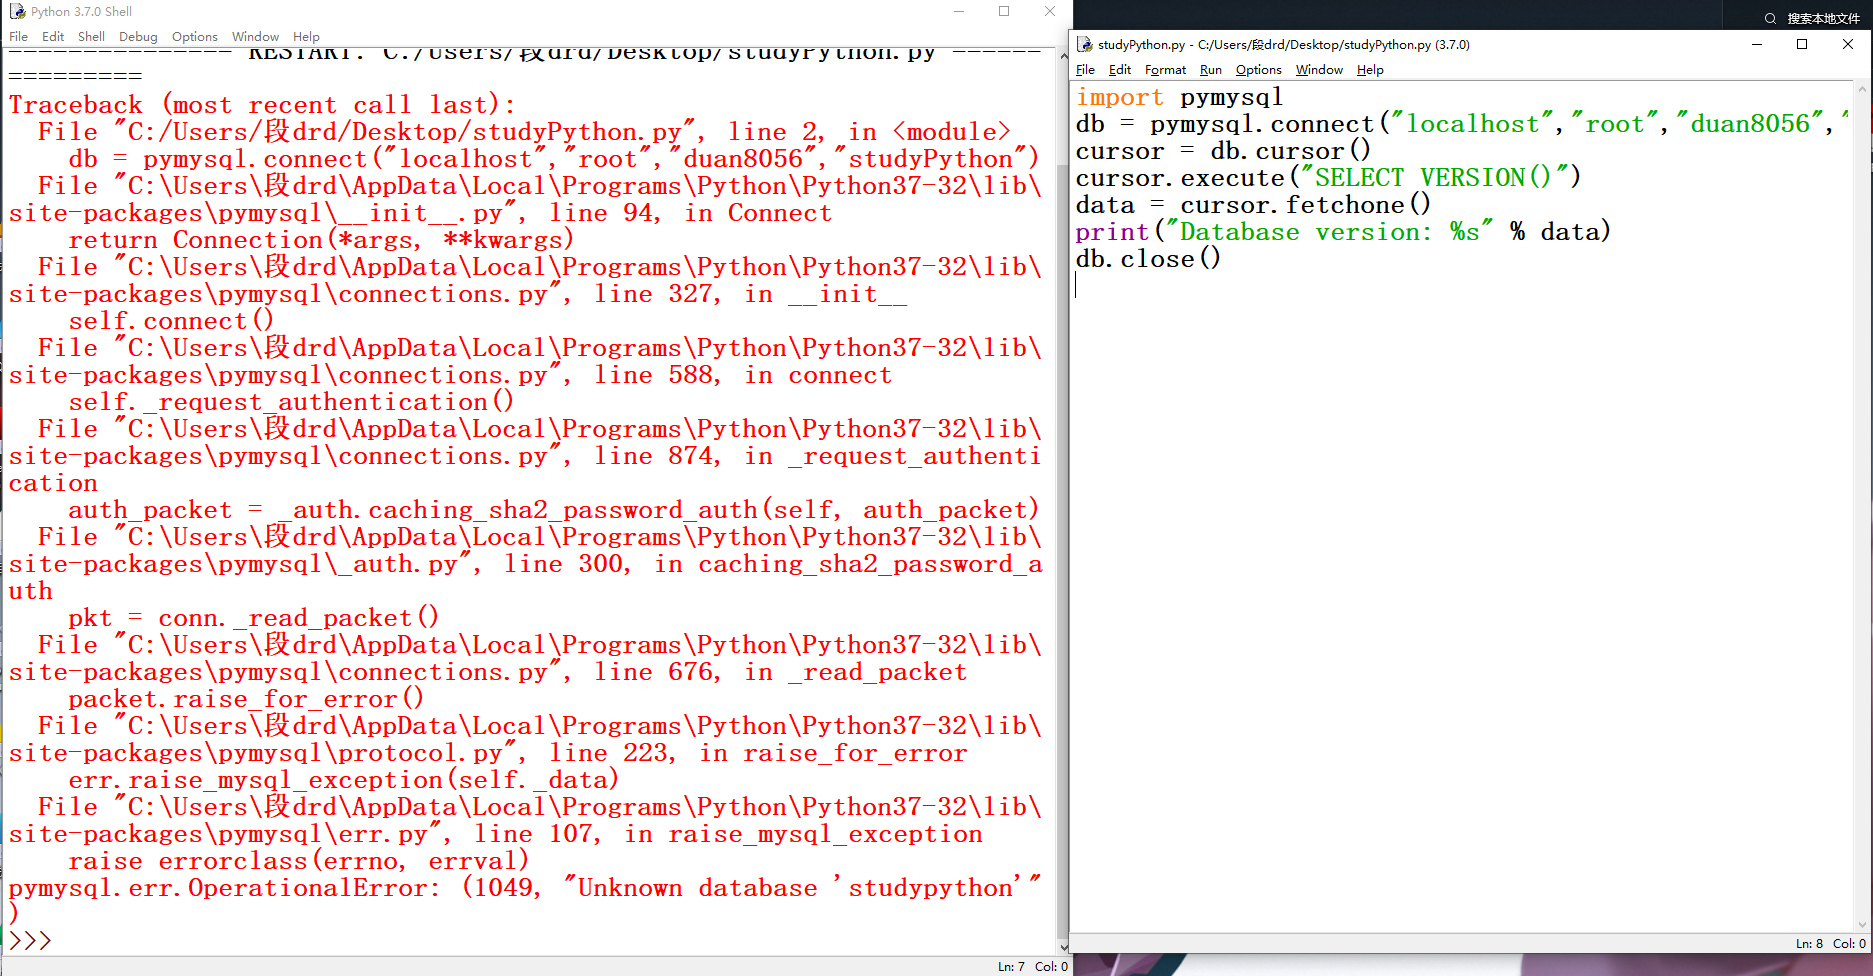Open the Shell window's Options menu

click(194, 37)
